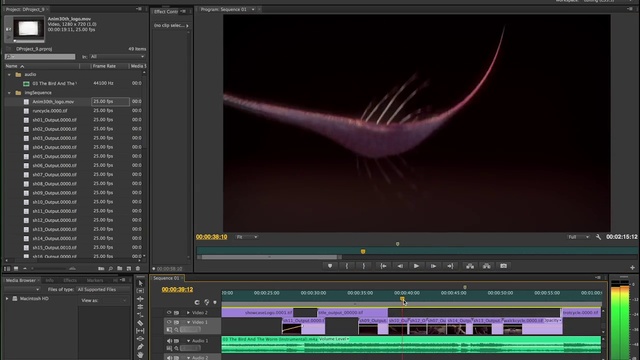Screen dimensions: 640x360
Task: Toggle Audio 1 sync lock
Action: (177, 341)
